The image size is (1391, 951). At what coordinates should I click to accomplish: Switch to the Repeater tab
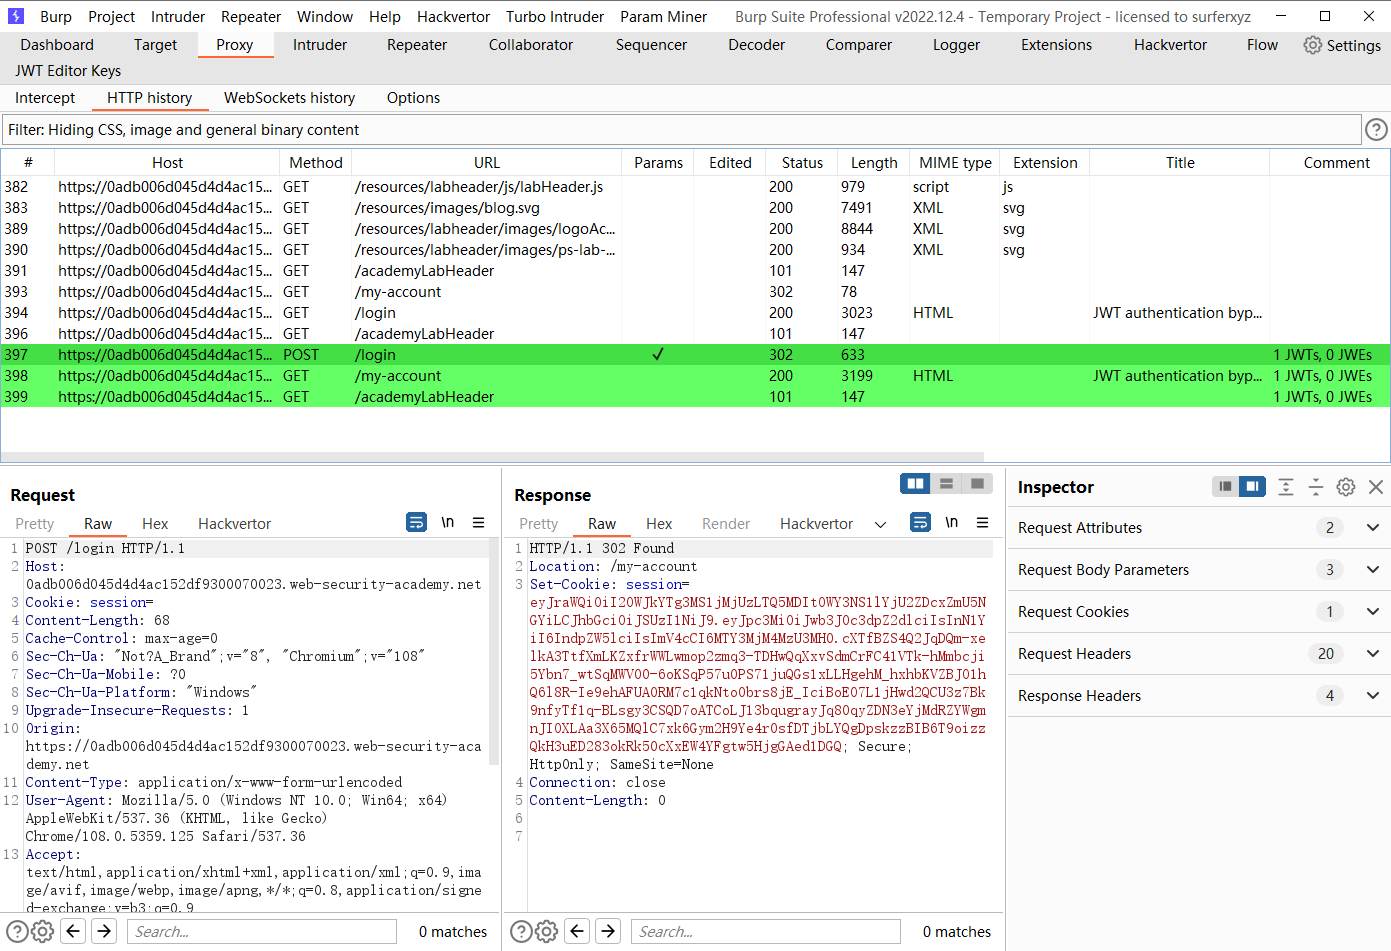(x=417, y=45)
